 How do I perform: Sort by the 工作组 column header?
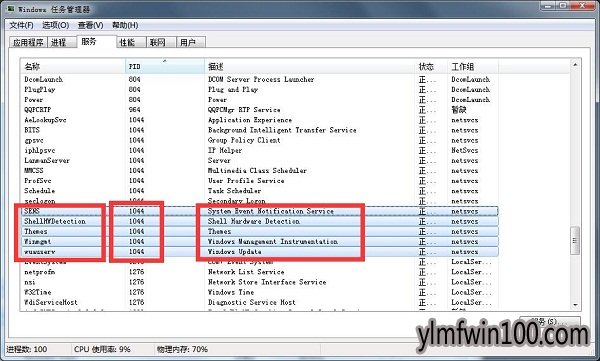[x=473, y=67]
